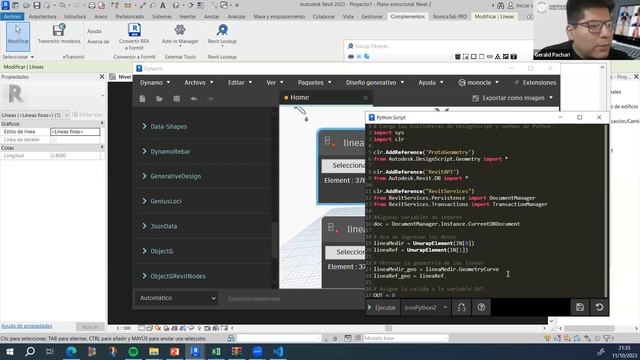Open Archivo tab in Revit
The image size is (640, 360).
tap(13, 17)
